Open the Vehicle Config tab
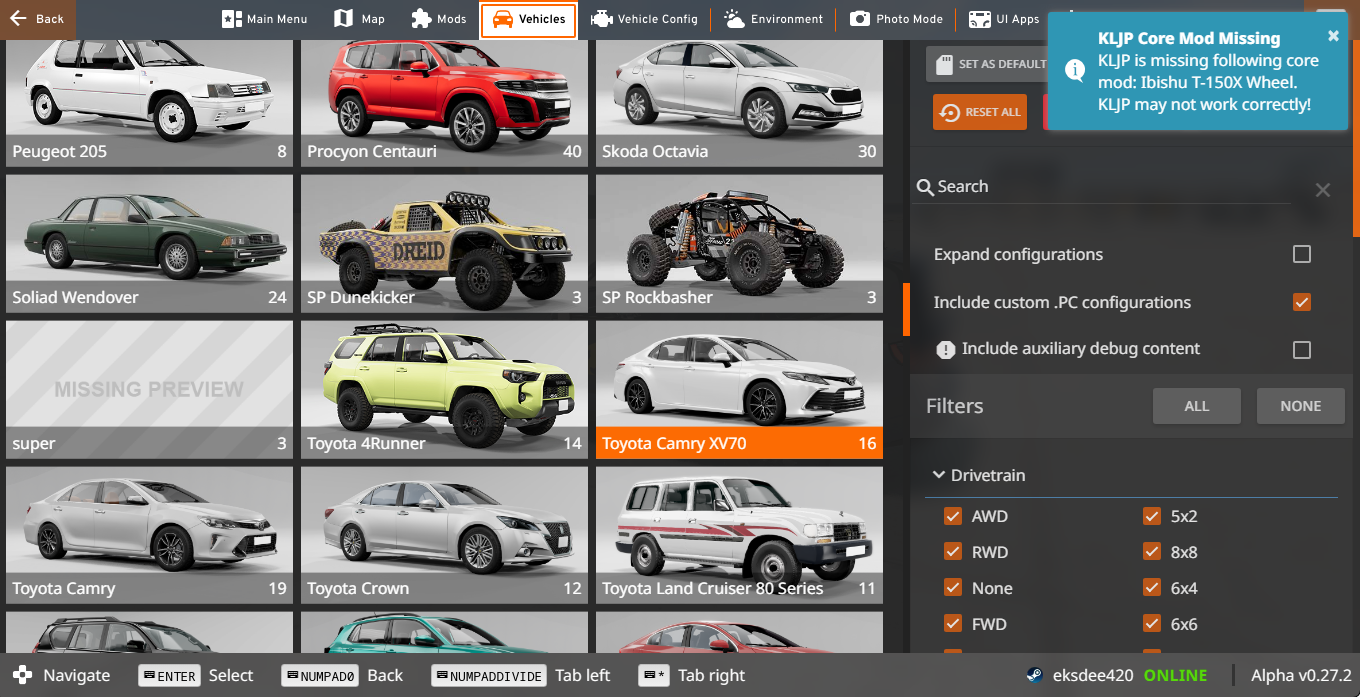This screenshot has width=1360, height=697. coord(644,19)
